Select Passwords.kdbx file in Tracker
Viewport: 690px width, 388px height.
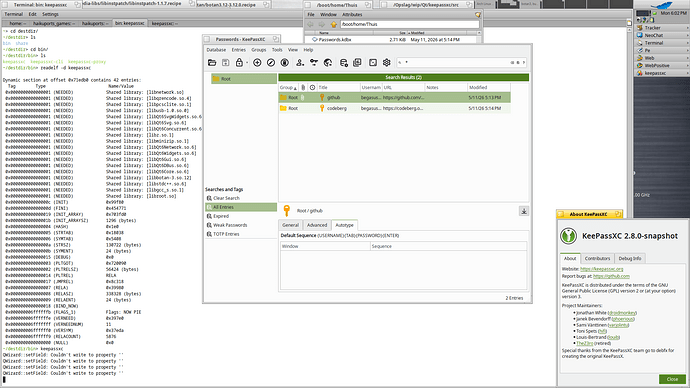coord(335,40)
